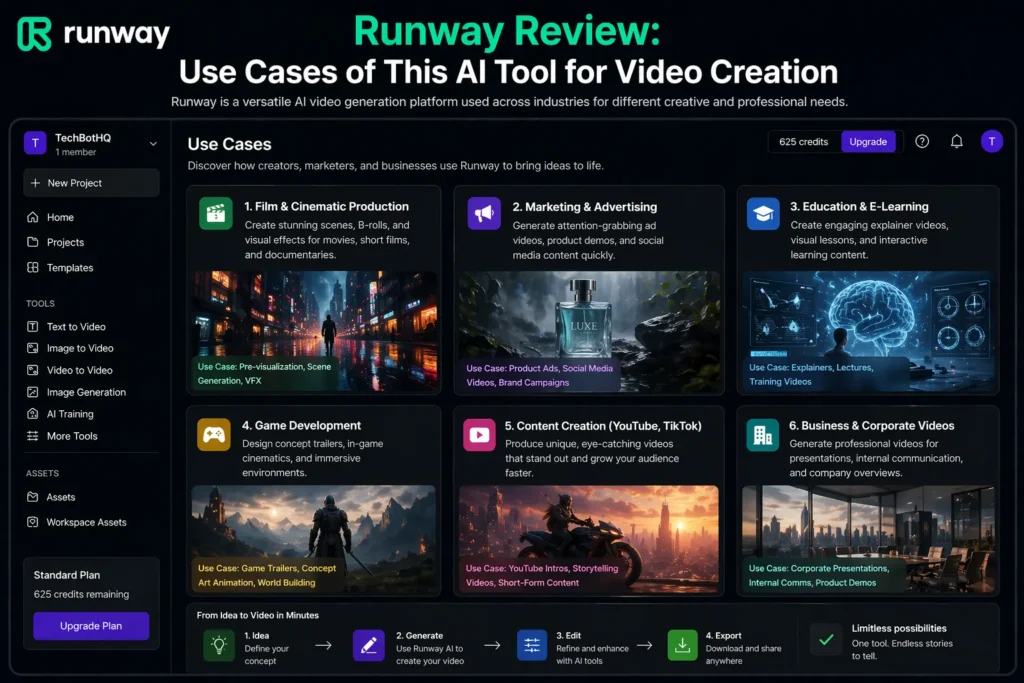Choose Image Generation menu label

pos(86,392)
